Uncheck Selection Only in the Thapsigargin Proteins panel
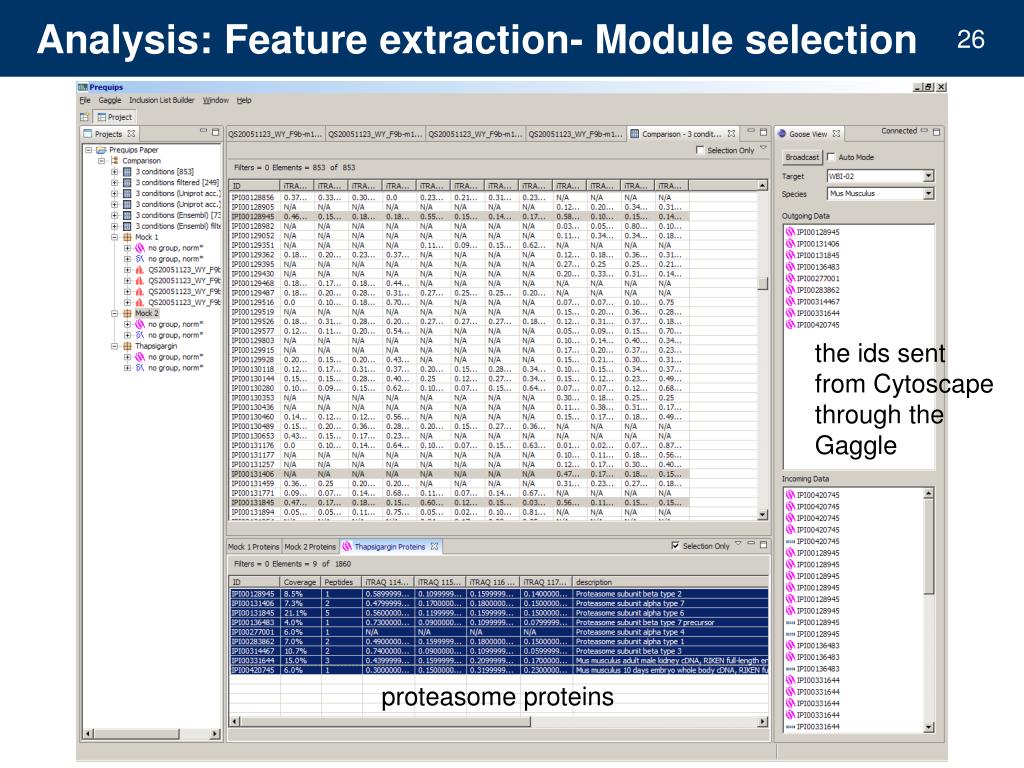The image size is (1024, 768). [x=675, y=546]
